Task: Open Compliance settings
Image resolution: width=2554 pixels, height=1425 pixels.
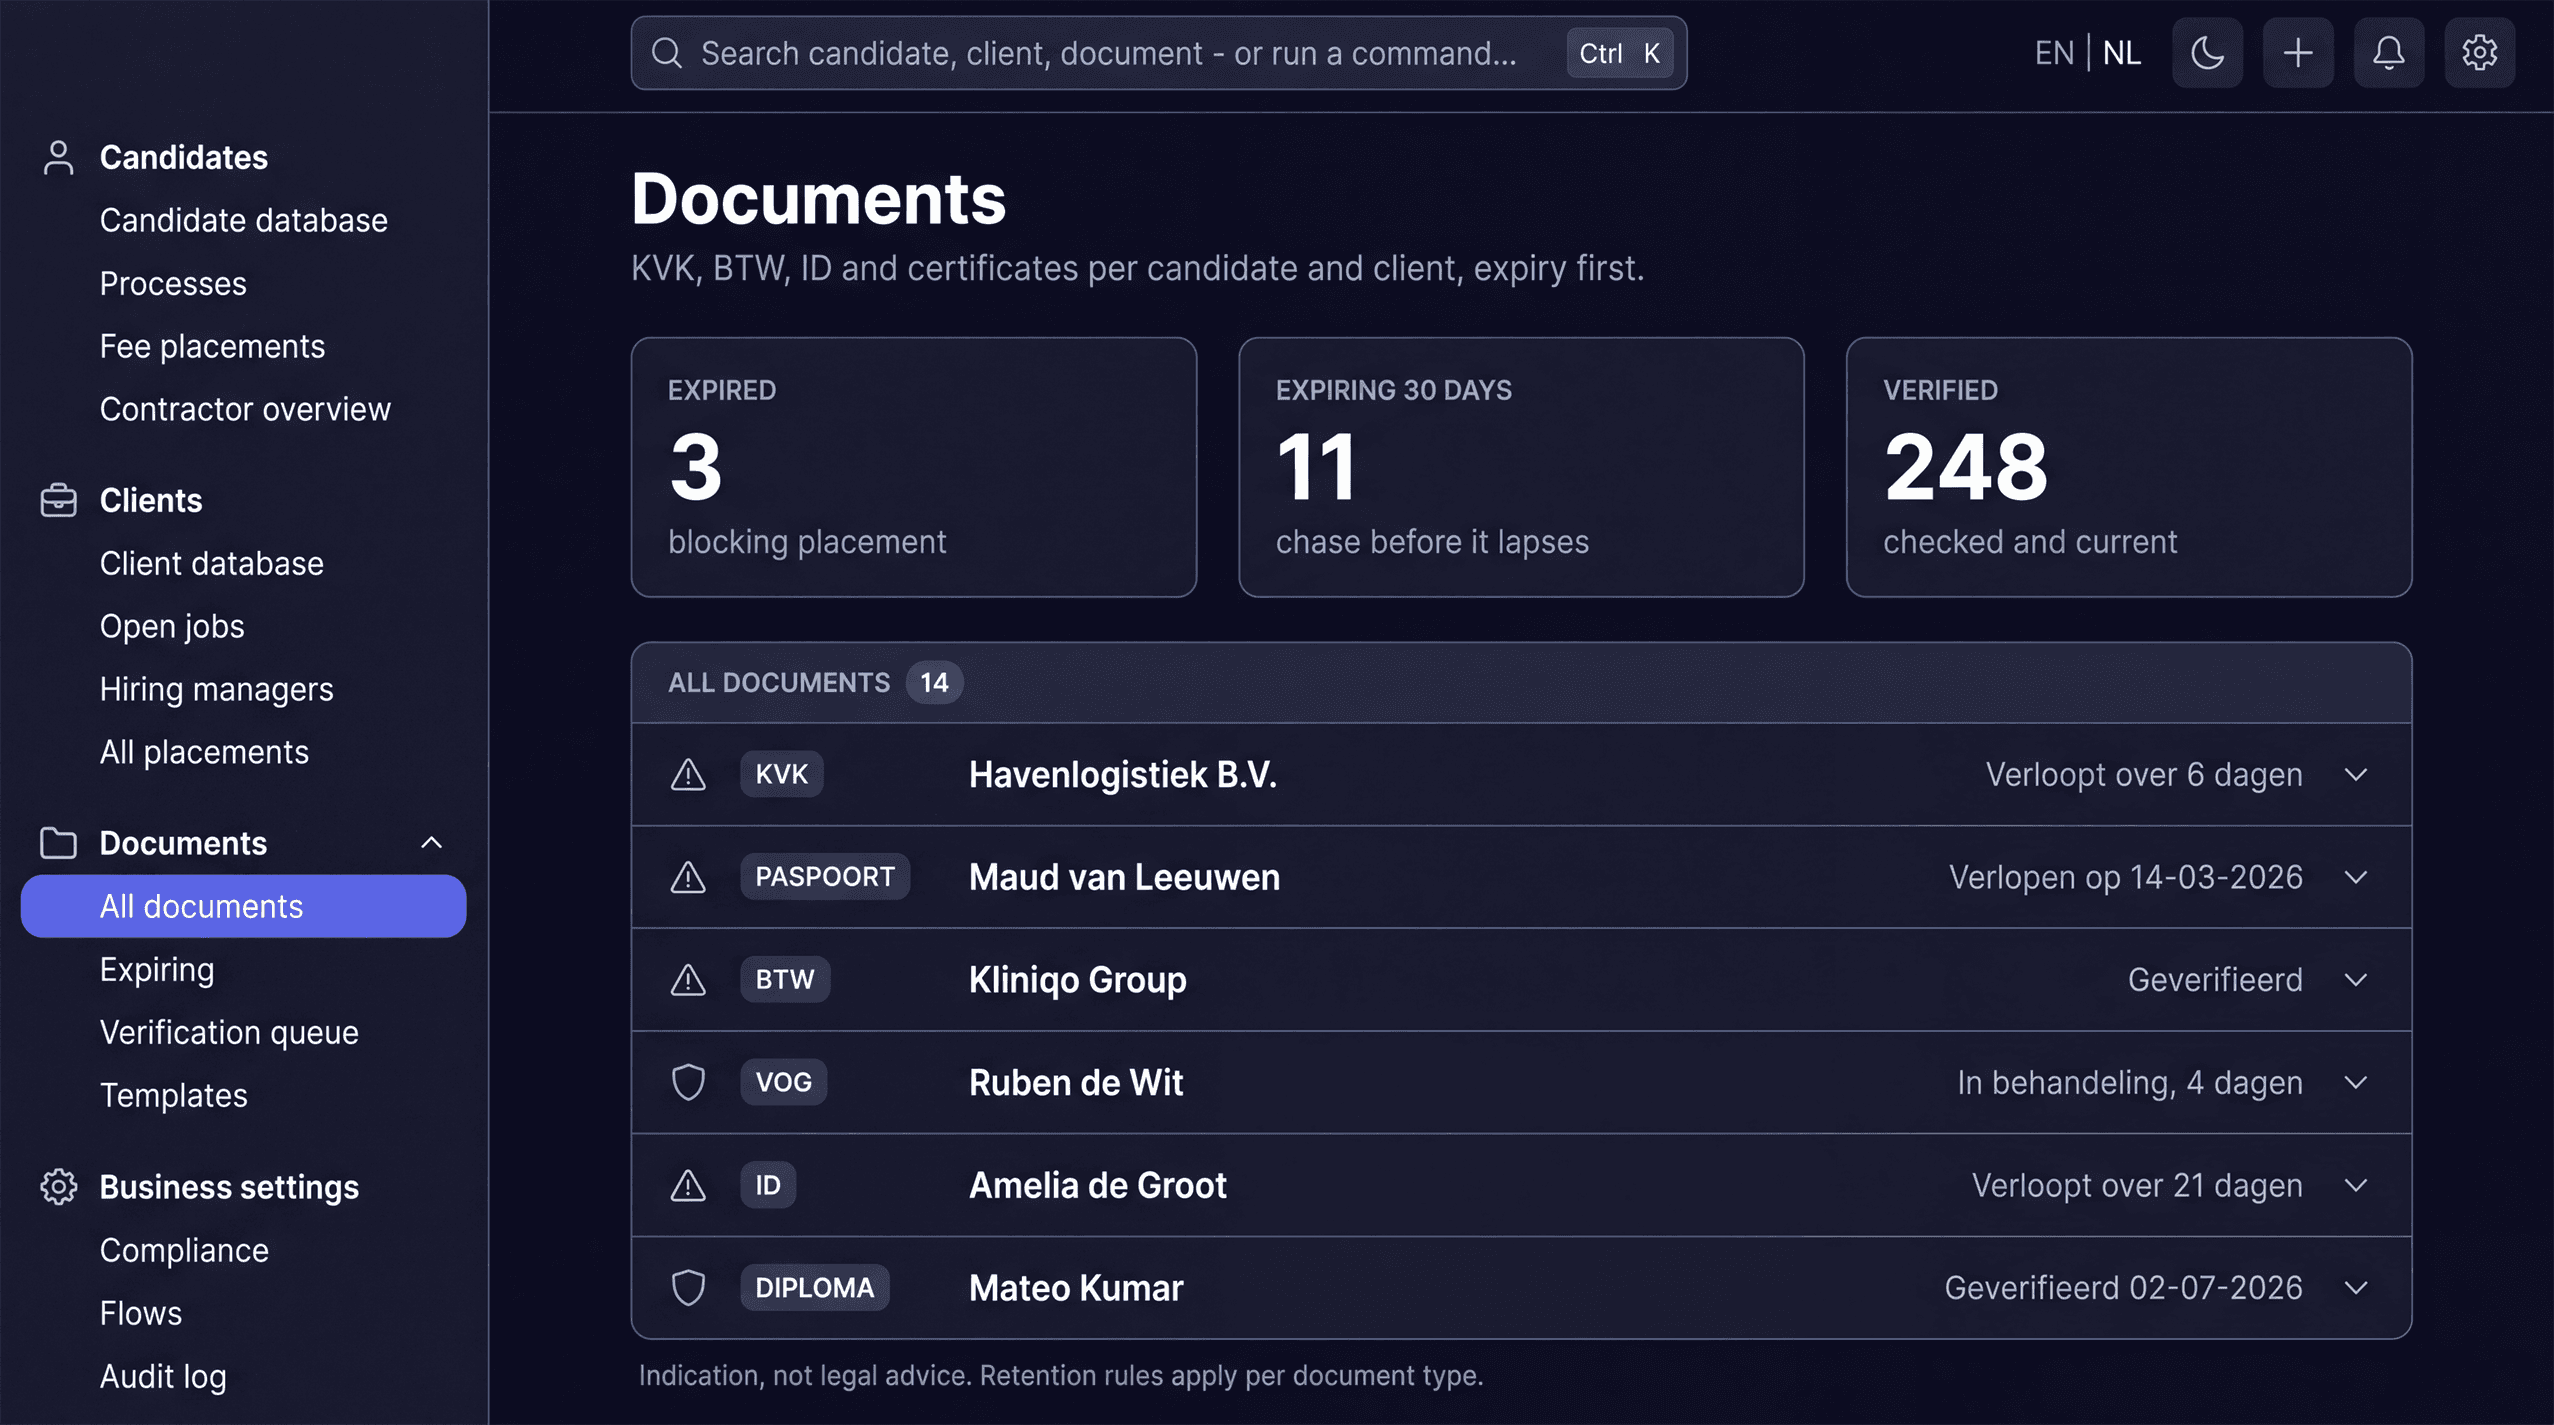Action: pos(184,1251)
